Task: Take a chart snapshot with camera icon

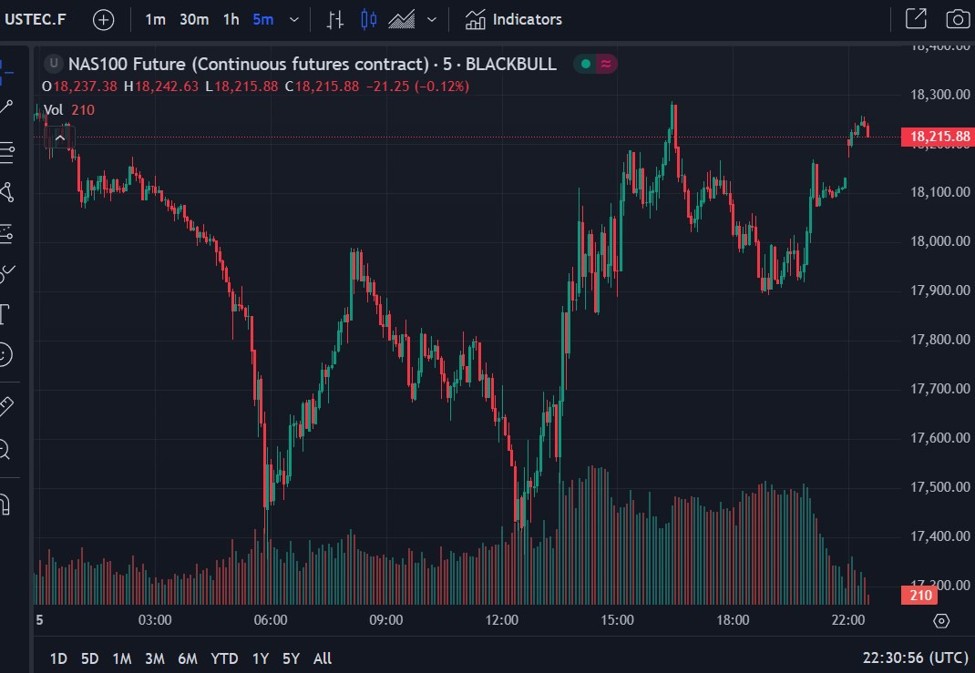Action: click(x=957, y=19)
